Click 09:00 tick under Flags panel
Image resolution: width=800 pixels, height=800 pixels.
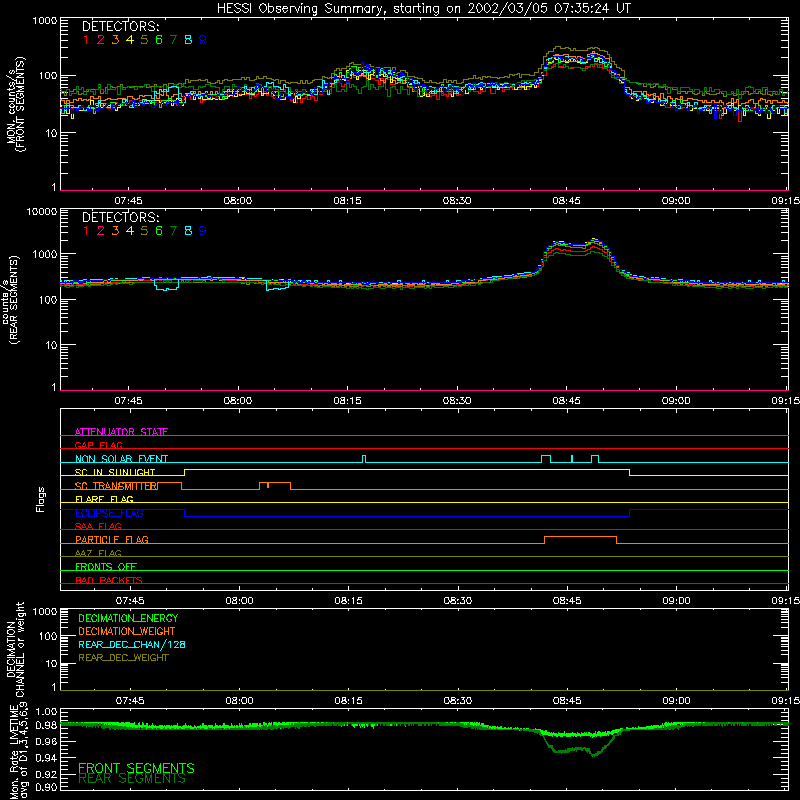pyautogui.click(x=677, y=601)
